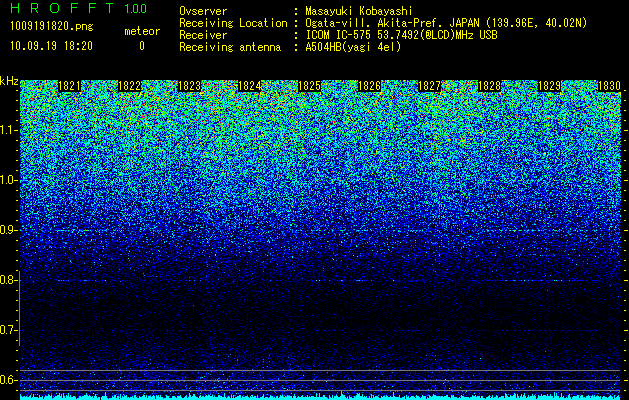Click the 0.9 kHz axis tick label
This screenshot has width=629, height=400.
(x=8, y=230)
